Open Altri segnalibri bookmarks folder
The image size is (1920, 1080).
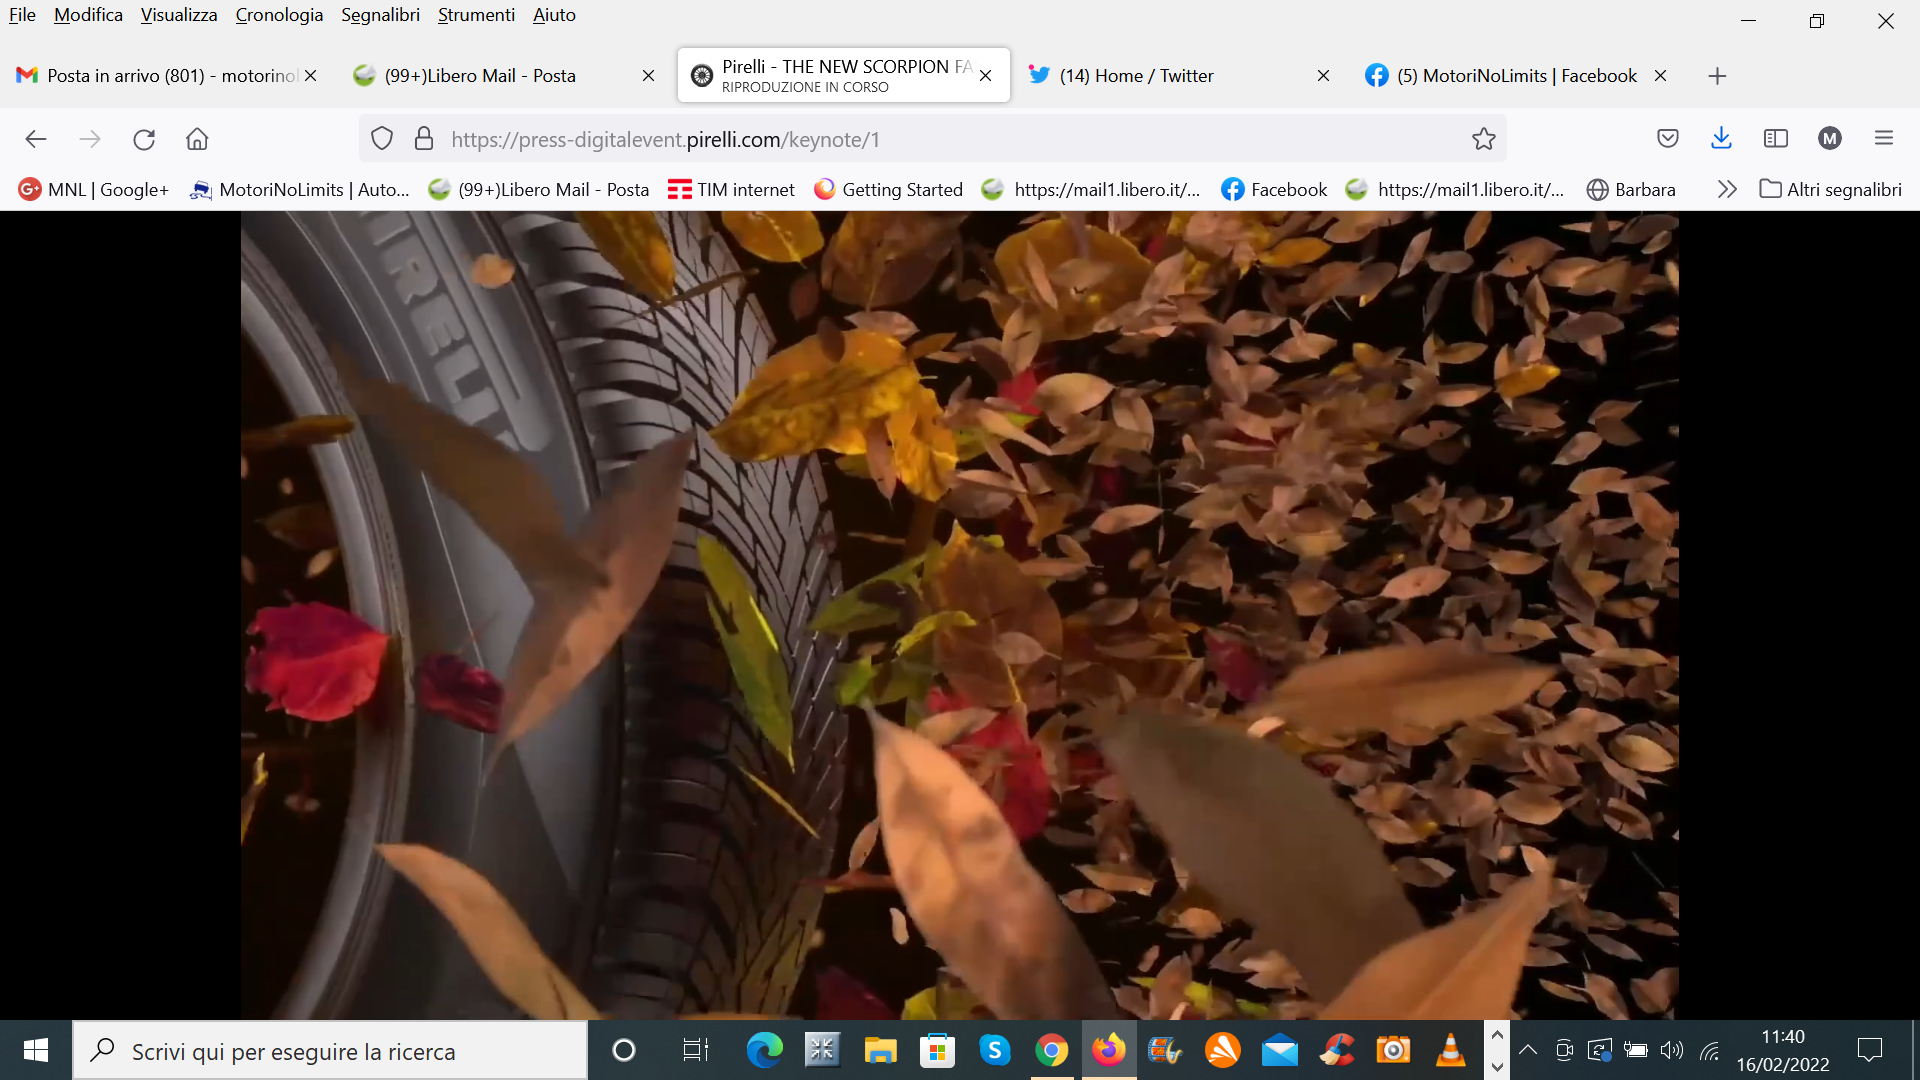click(x=1831, y=189)
